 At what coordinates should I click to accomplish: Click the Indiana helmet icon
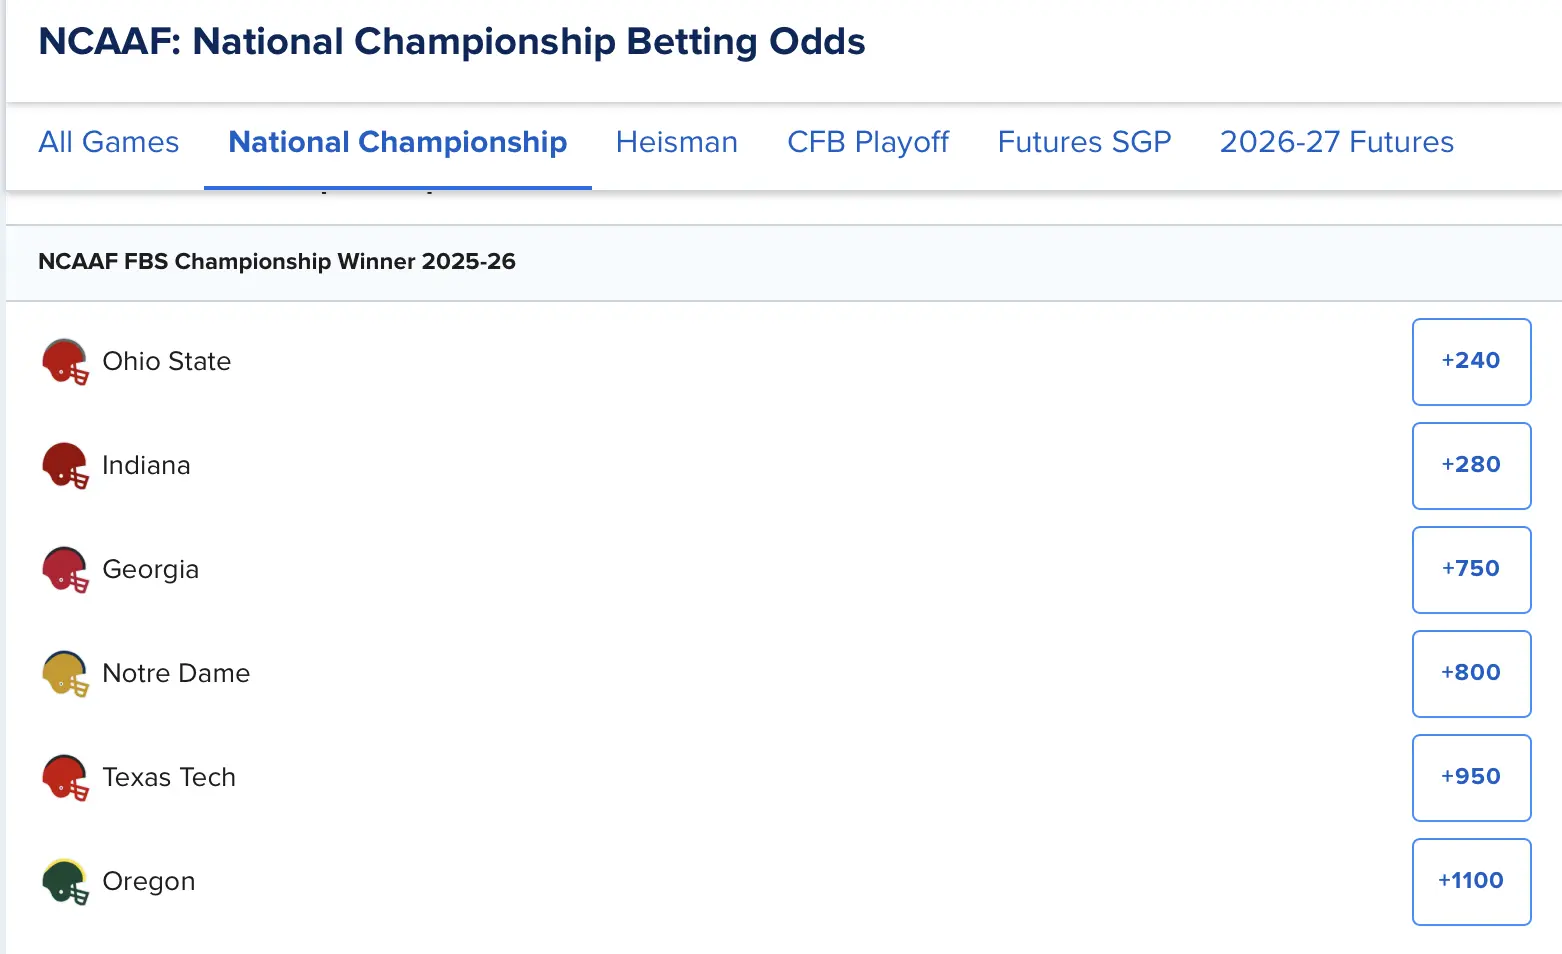click(65, 466)
